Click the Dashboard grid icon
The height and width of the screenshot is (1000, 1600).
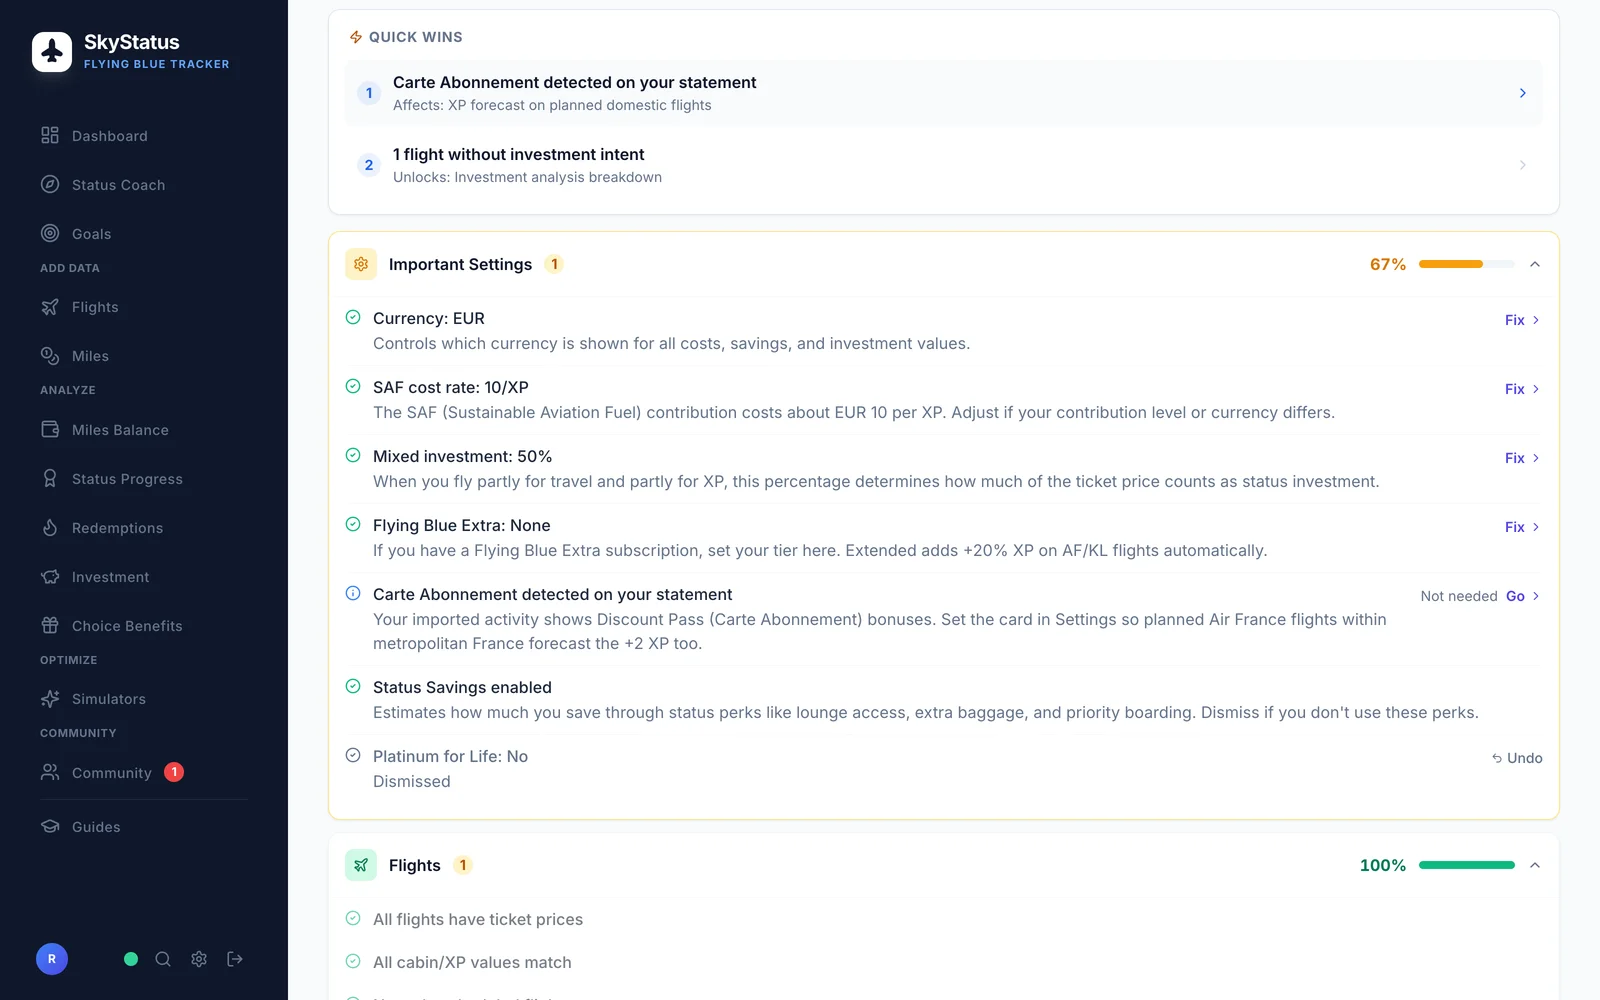[50, 135]
